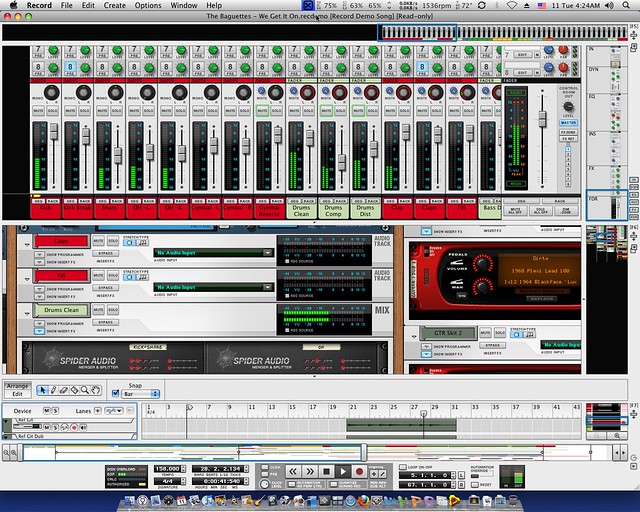This screenshot has width=640, height=512.
Task: Select the stretch type note icon on Claps
Action: click(142, 243)
